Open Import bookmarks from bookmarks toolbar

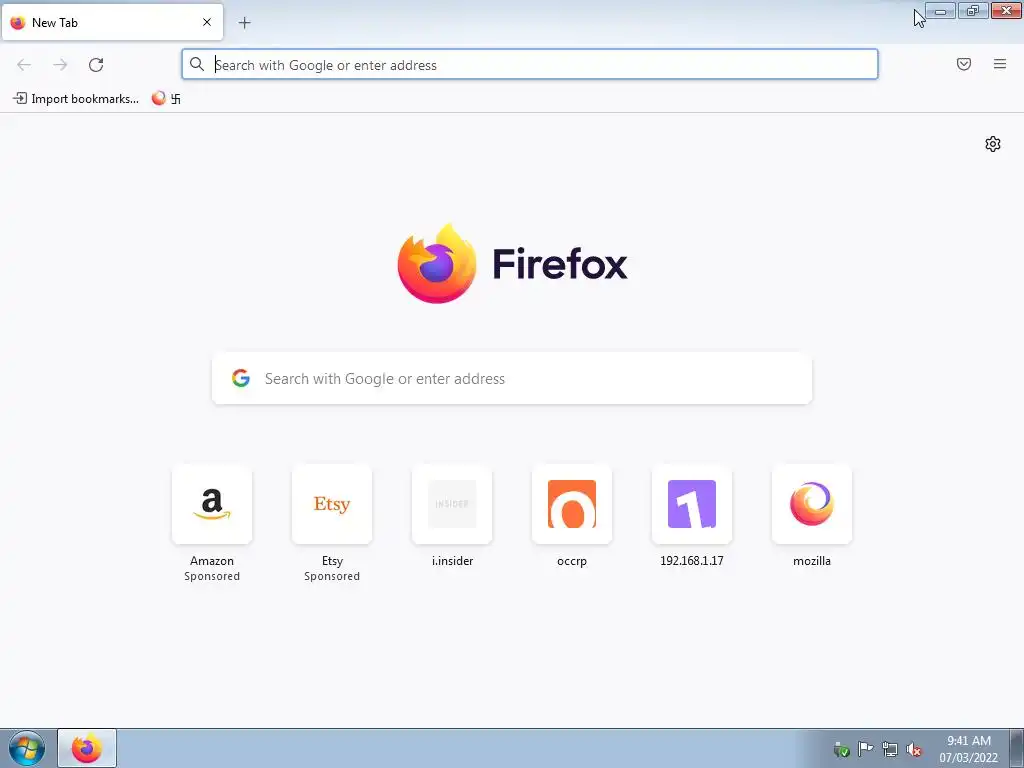tap(76, 99)
